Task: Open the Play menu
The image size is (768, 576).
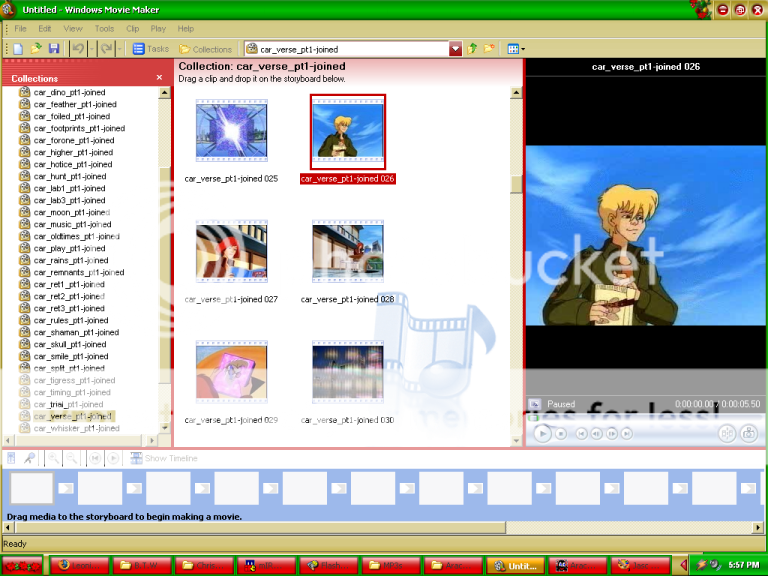Action: (158, 29)
